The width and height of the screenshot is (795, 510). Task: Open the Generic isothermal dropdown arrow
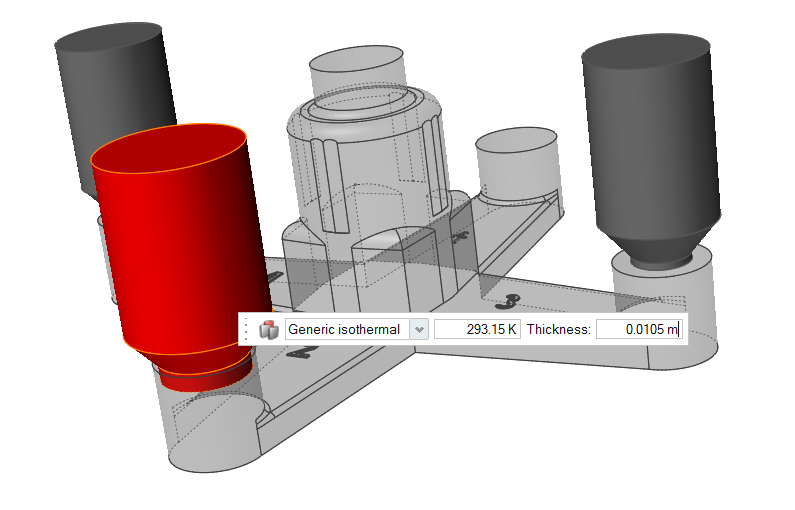pos(419,330)
